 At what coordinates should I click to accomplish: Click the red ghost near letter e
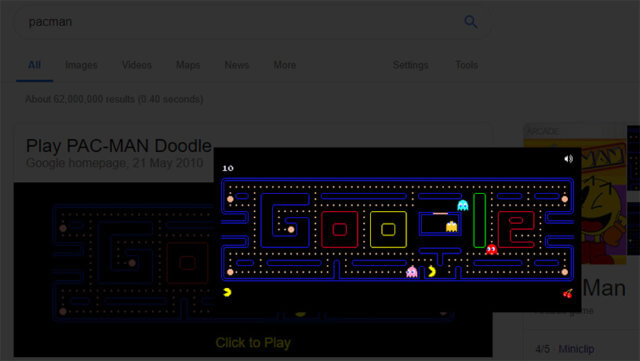click(x=491, y=249)
